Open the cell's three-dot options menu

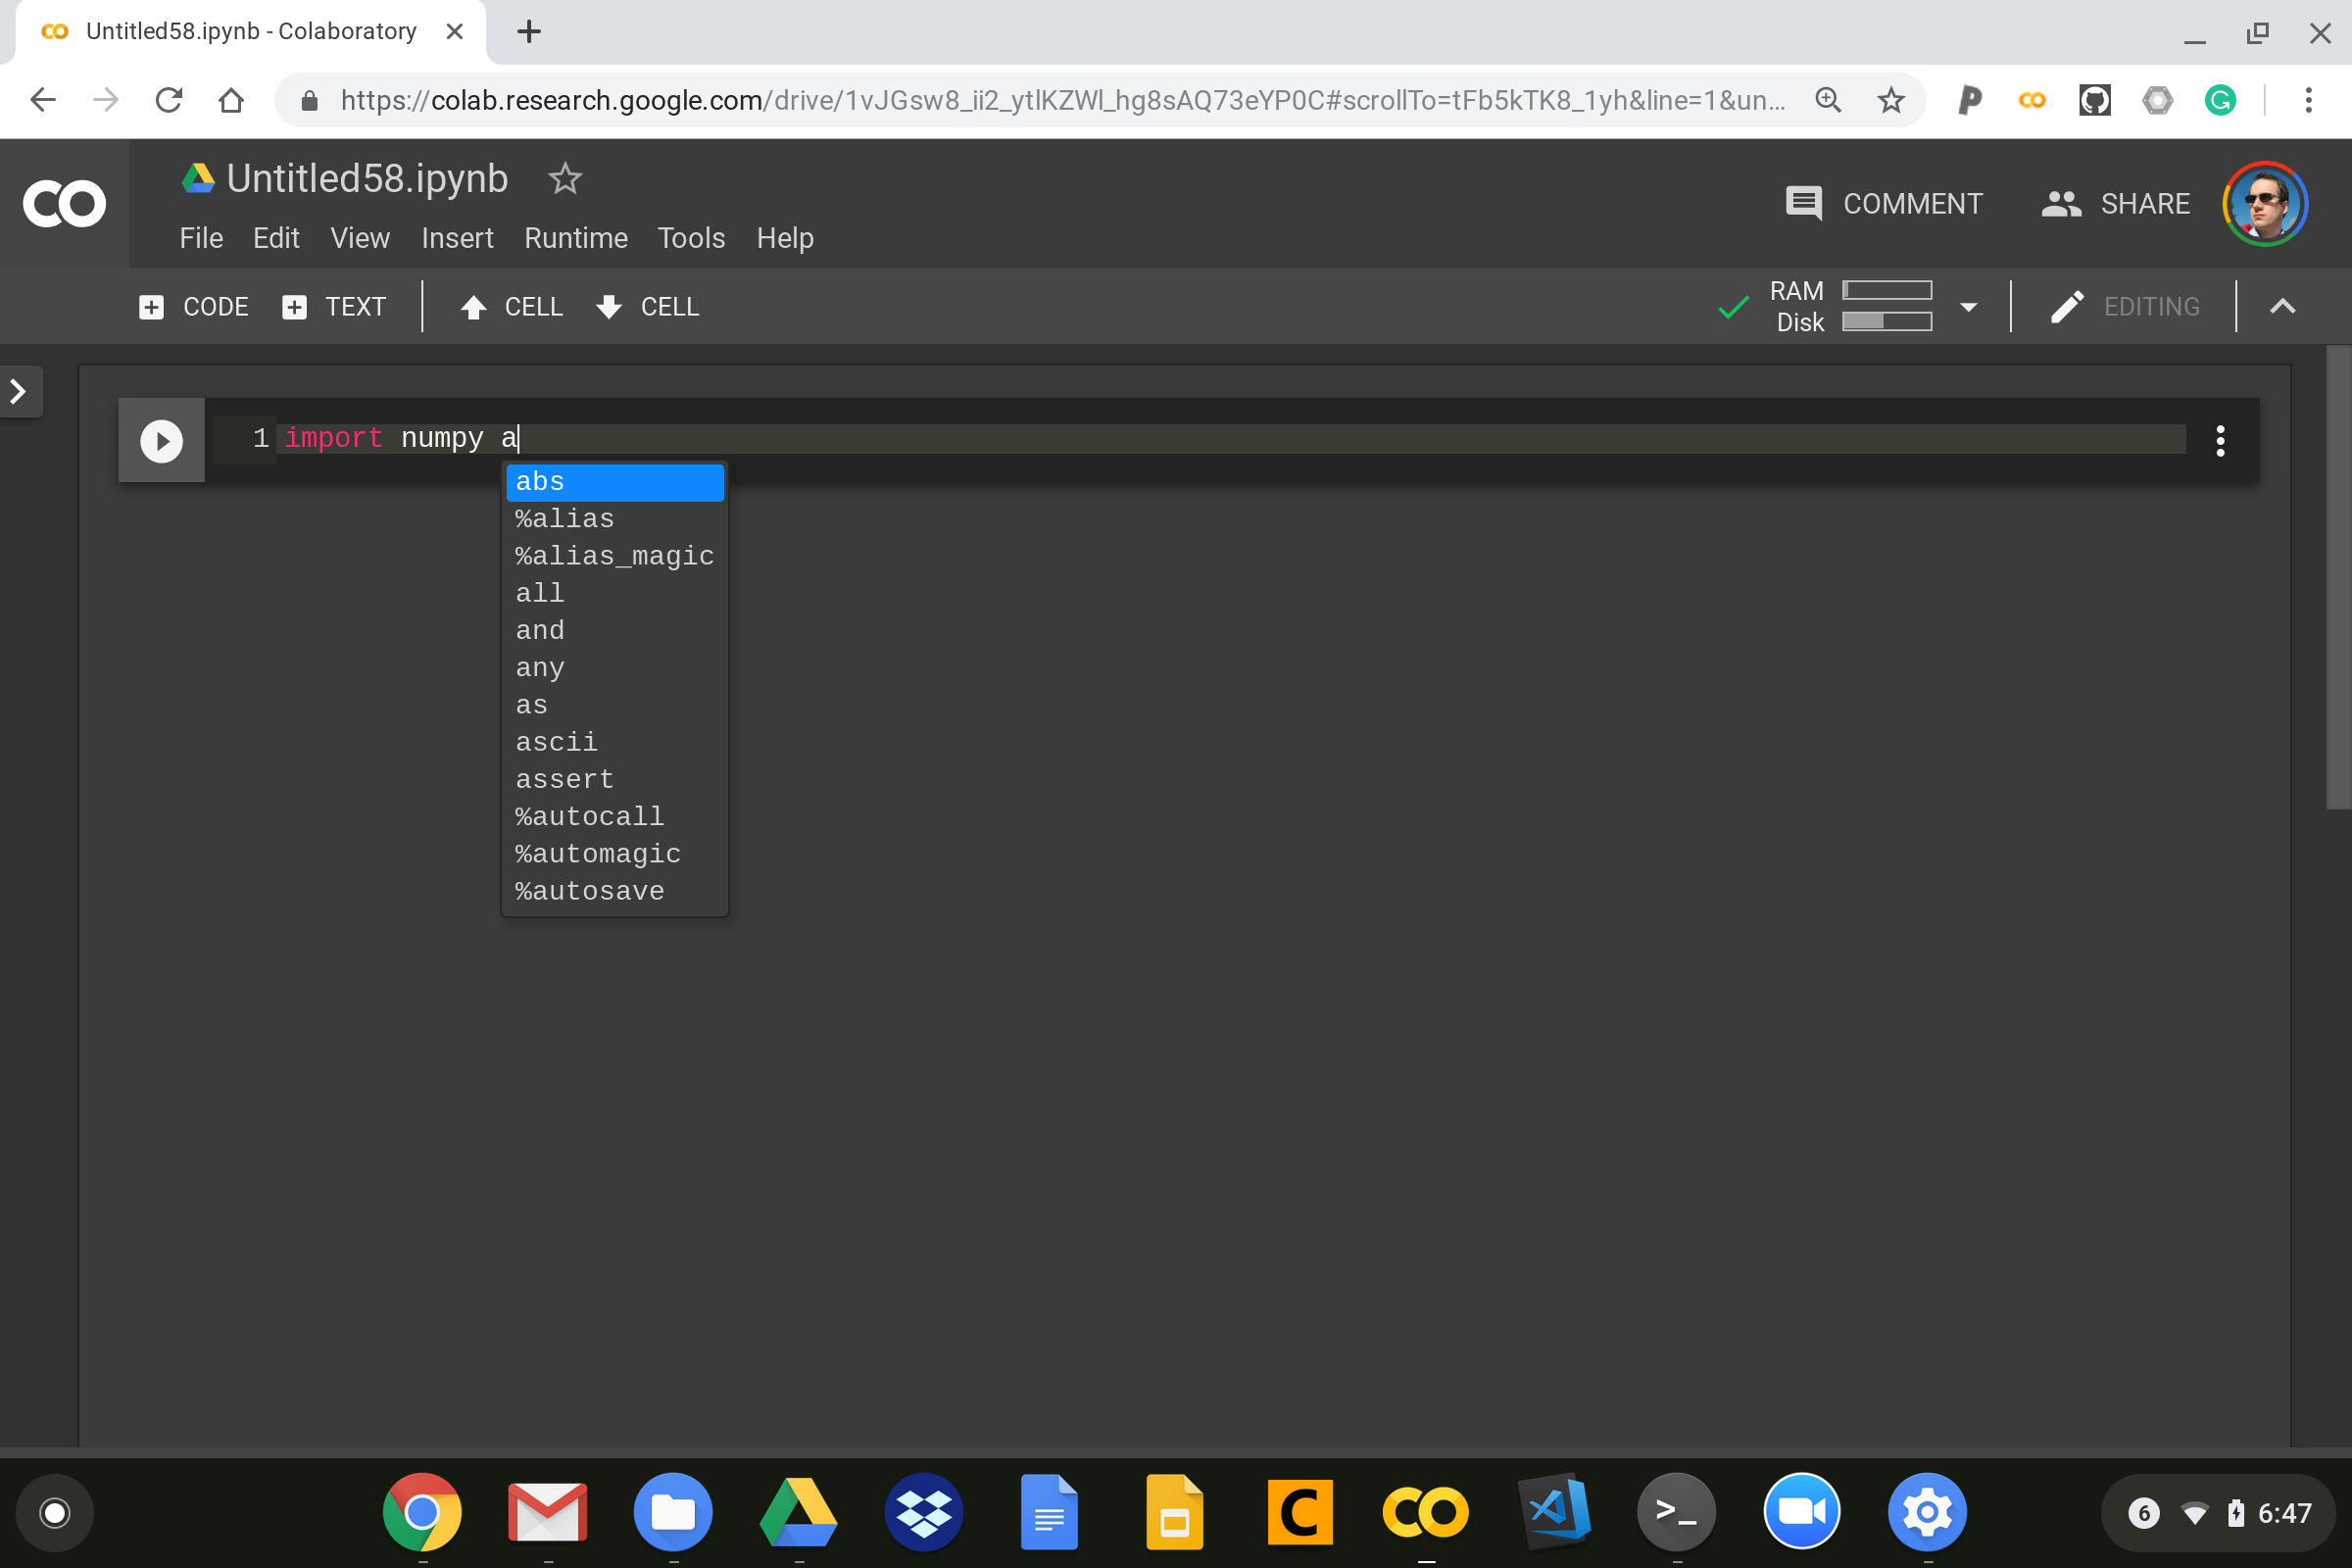tap(2220, 440)
